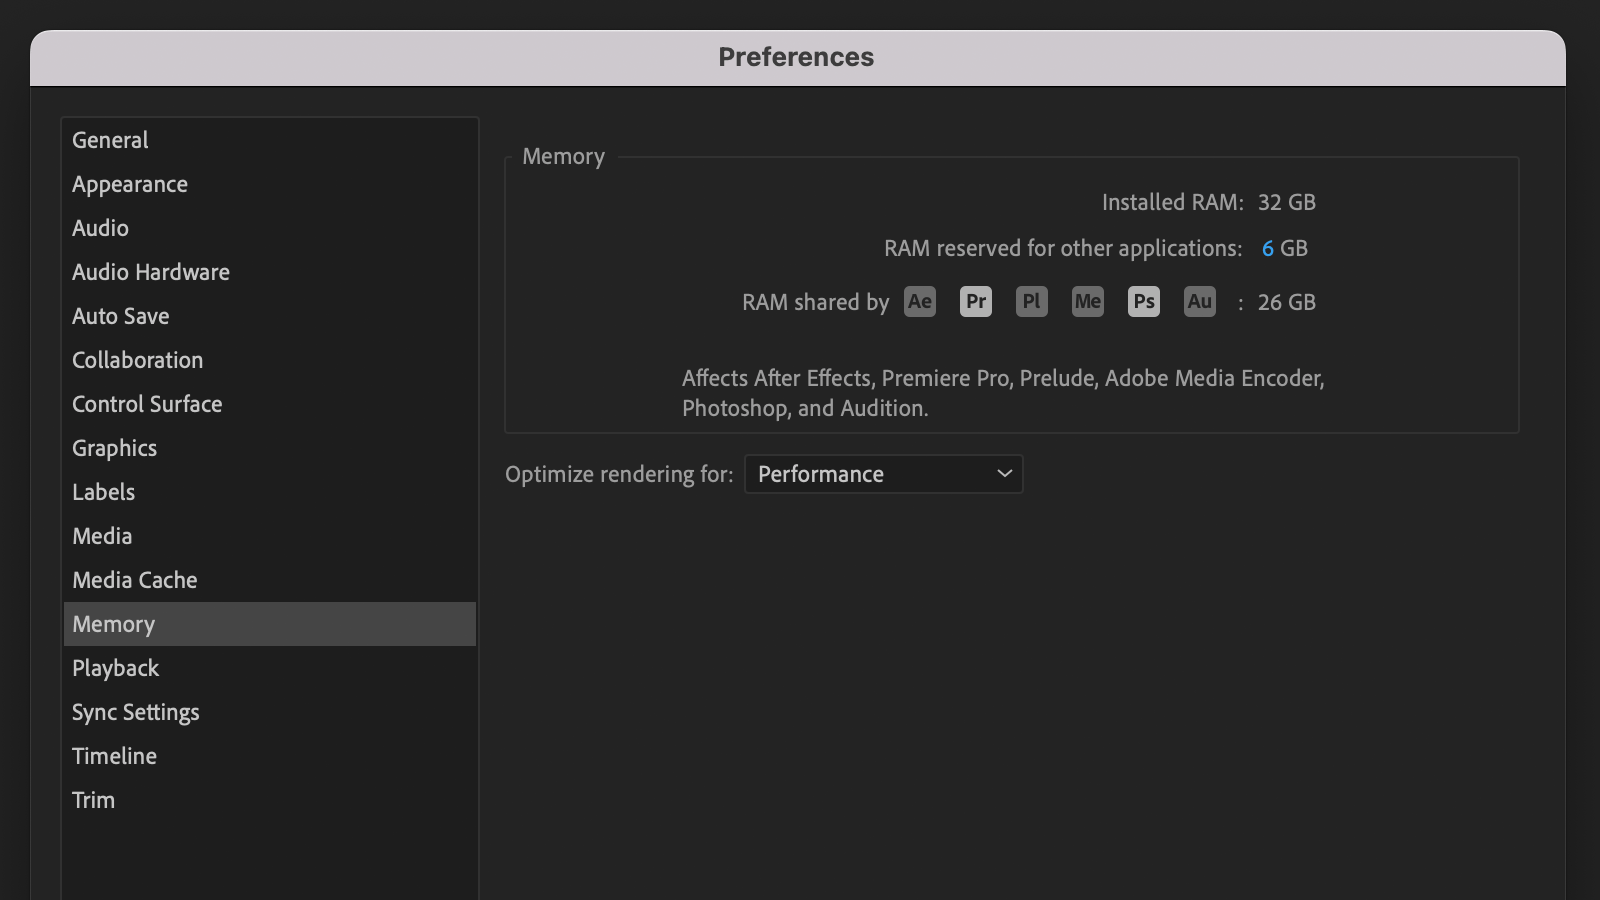Screen dimensions: 1600x900
Task: Select Control Surface preferences
Action: (x=147, y=404)
